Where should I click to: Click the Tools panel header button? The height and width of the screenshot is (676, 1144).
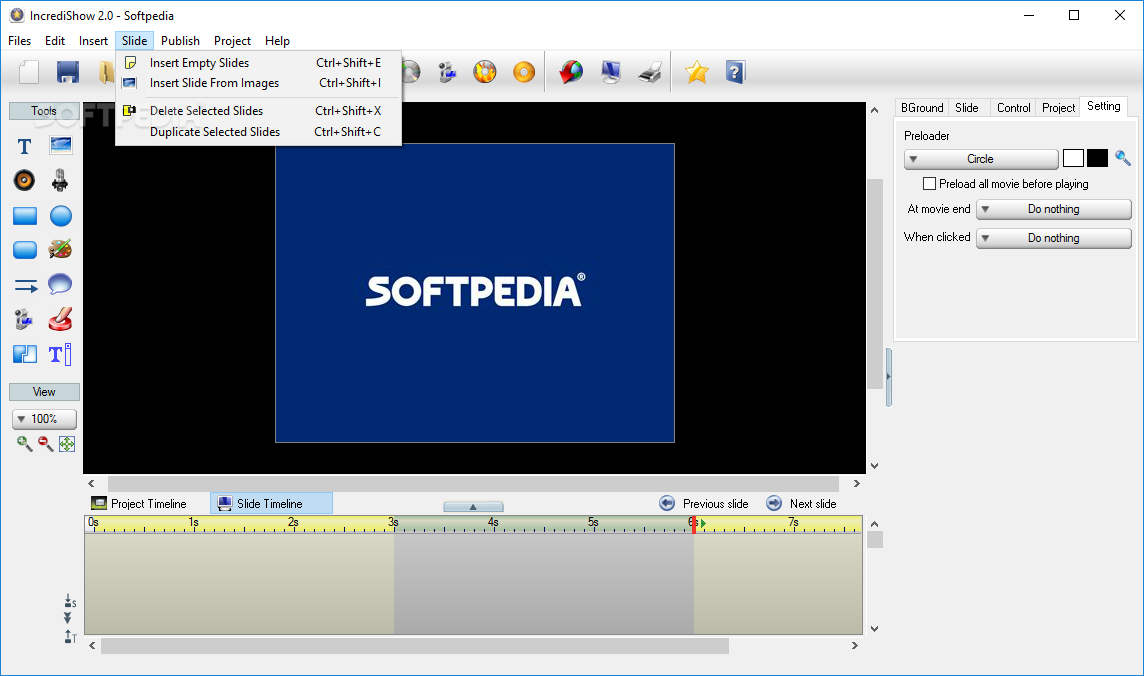click(44, 111)
